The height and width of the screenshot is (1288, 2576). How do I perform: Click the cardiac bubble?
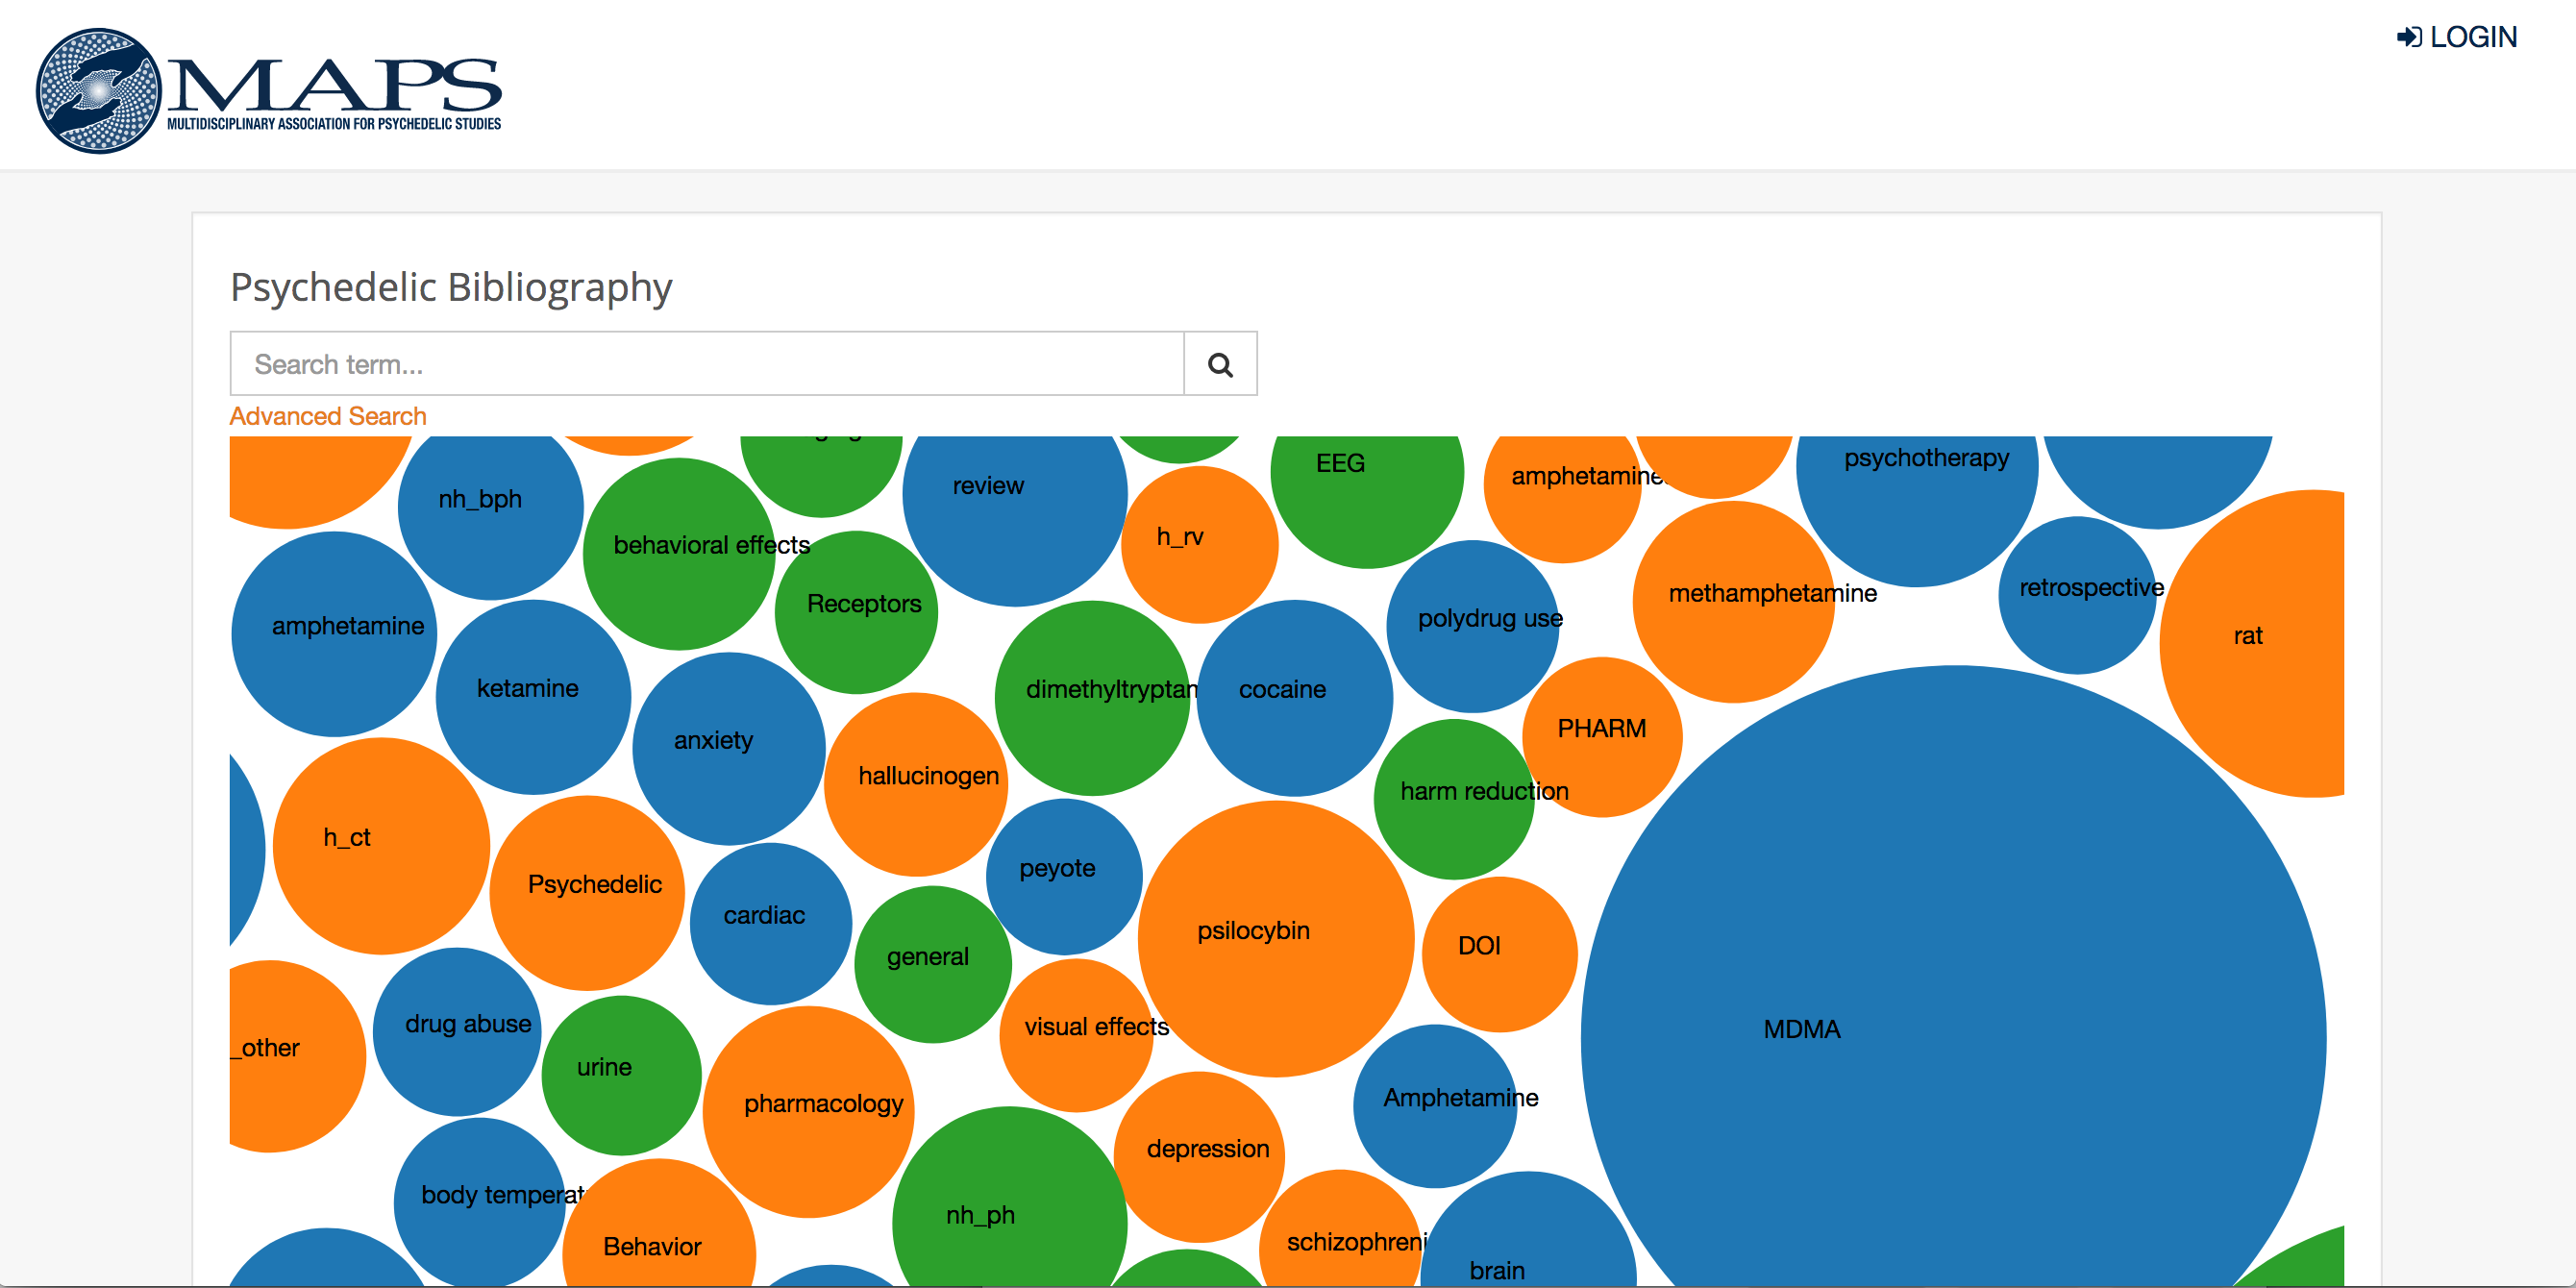coord(771,924)
